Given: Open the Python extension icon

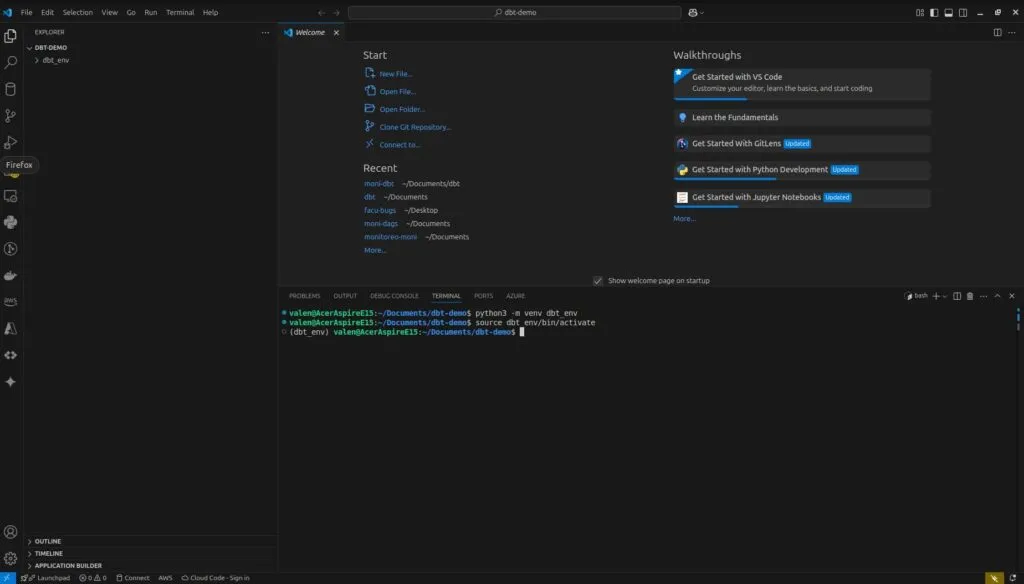Looking at the screenshot, I should pyautogui.click(x=10, y=222).
